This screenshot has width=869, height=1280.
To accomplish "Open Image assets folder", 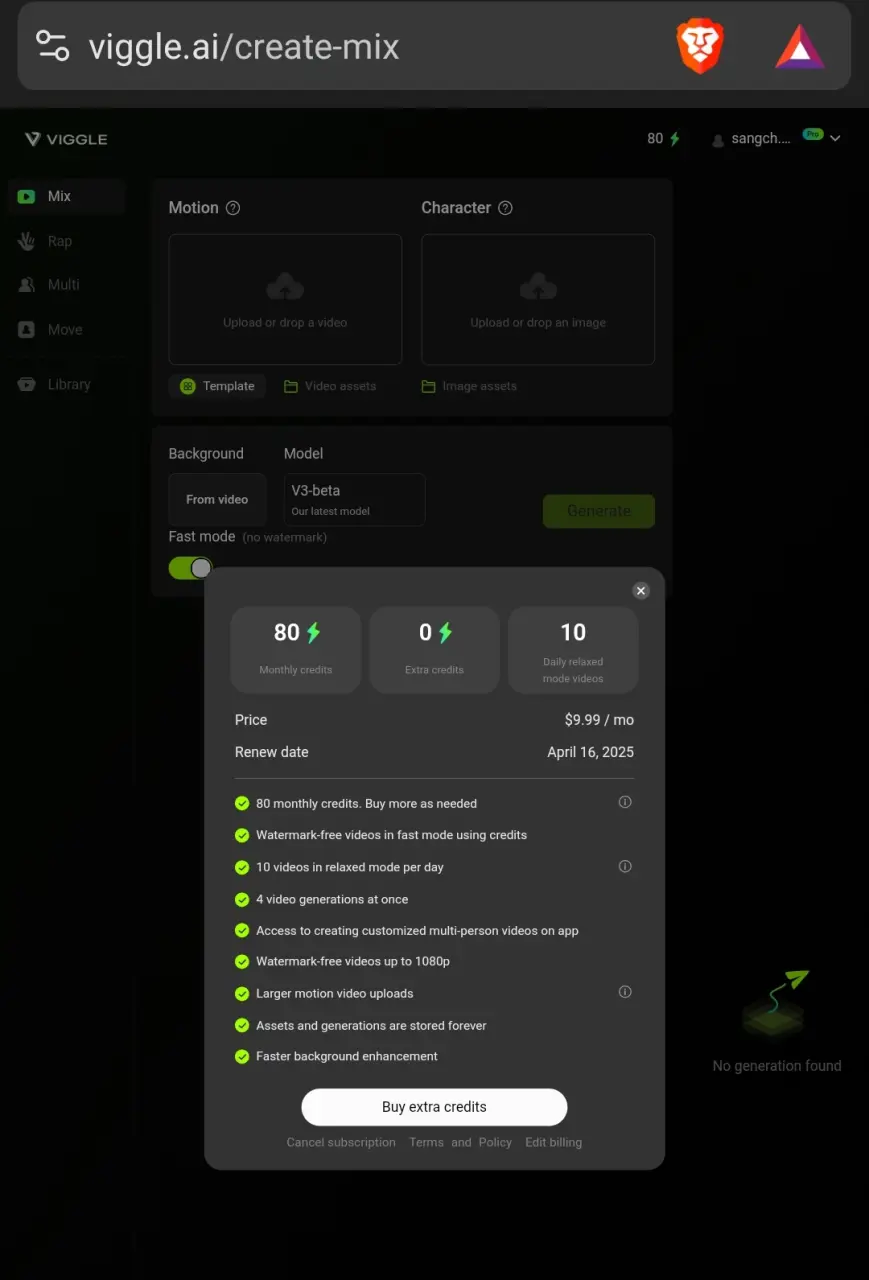I will pos(470,386).
